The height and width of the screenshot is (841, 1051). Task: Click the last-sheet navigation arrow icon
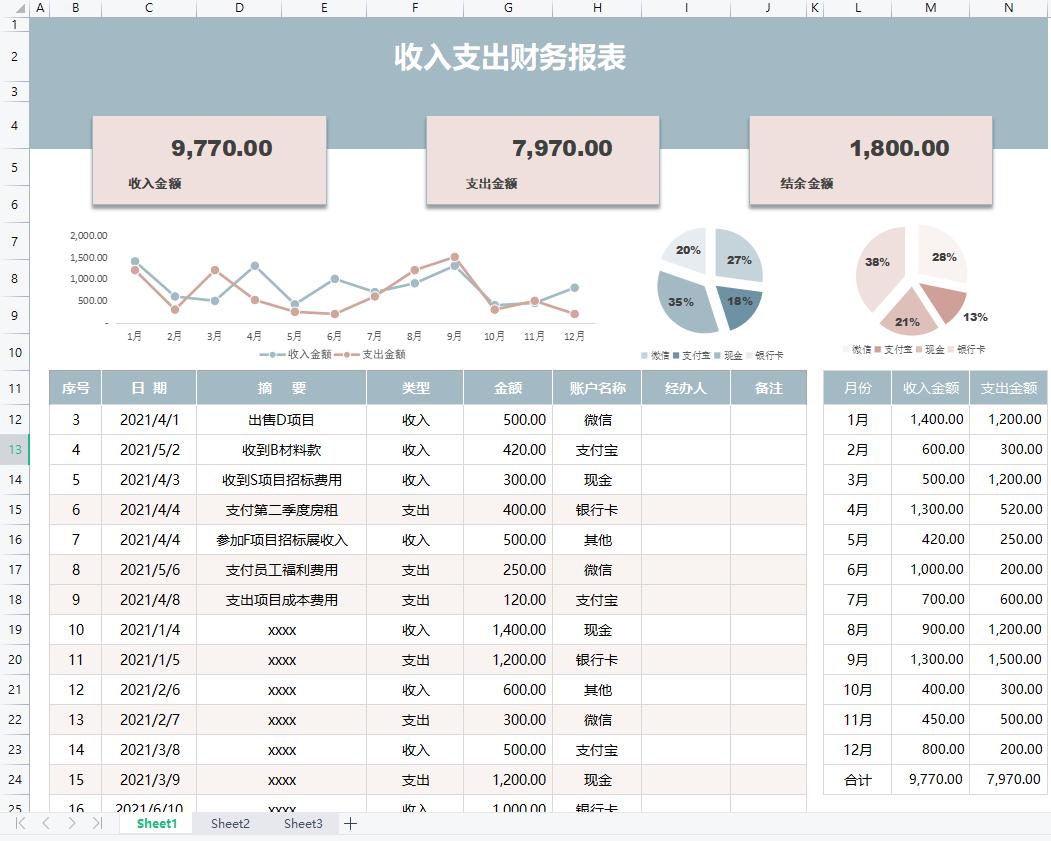coord(96,823)
